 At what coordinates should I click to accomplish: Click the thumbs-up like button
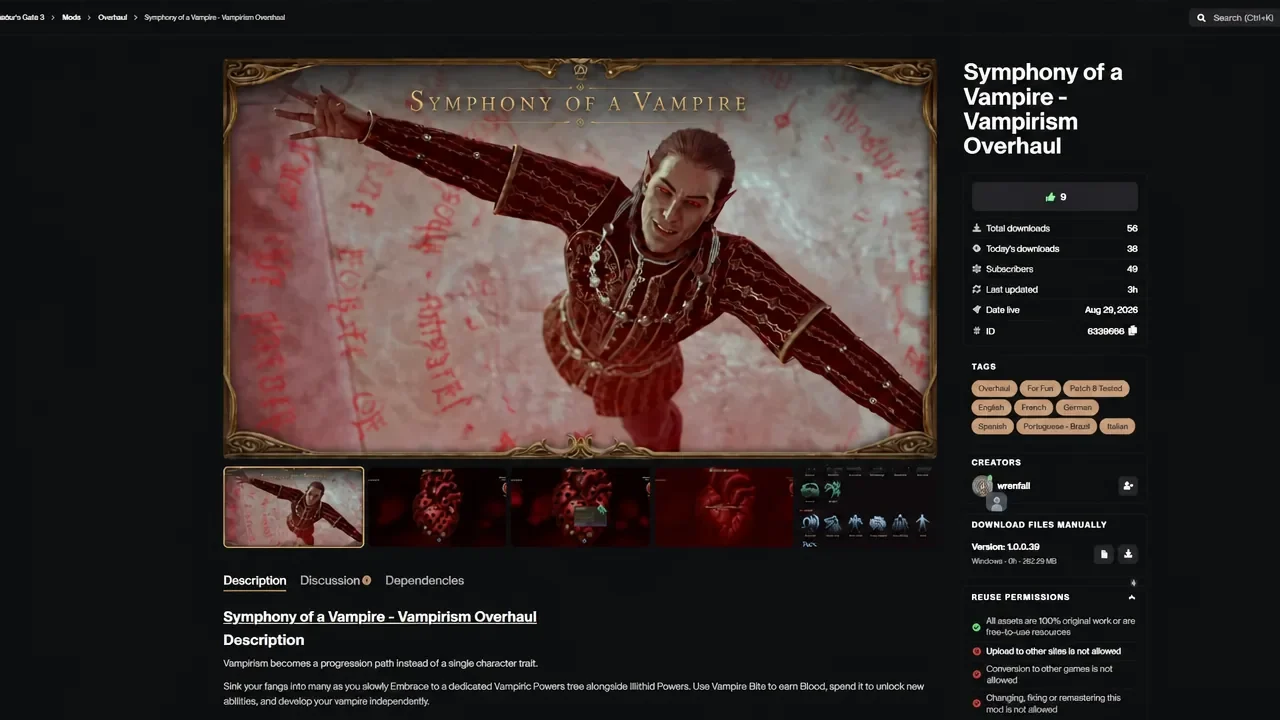pos(1054,197)
